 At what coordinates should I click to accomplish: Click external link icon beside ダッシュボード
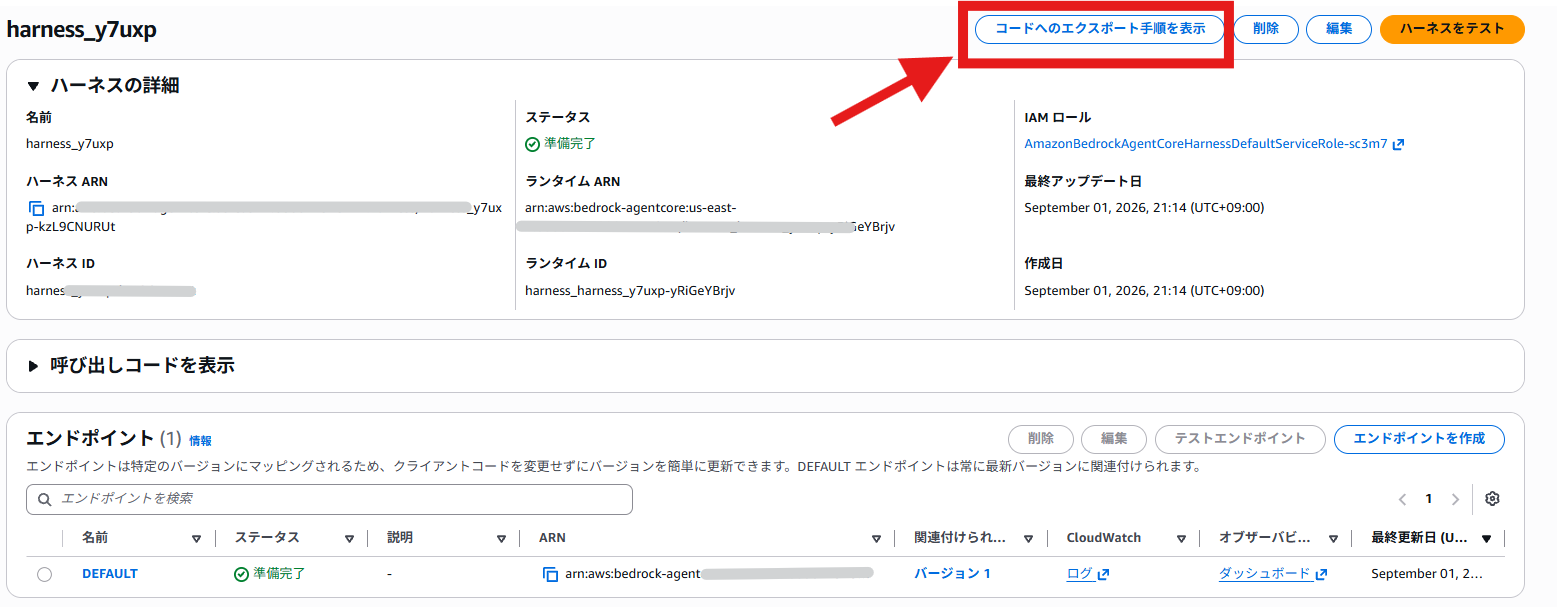coord(1321,574)
